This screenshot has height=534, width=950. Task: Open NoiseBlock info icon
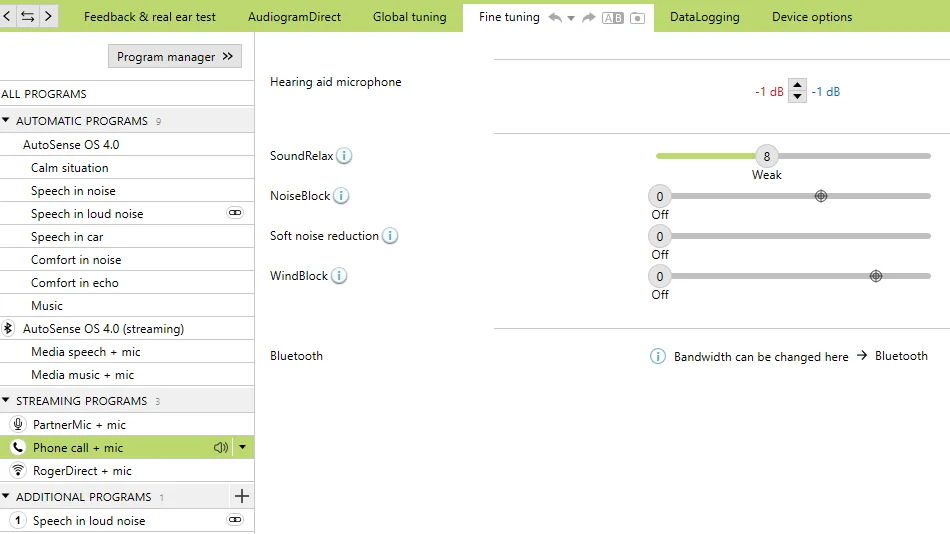pos(341,196)
